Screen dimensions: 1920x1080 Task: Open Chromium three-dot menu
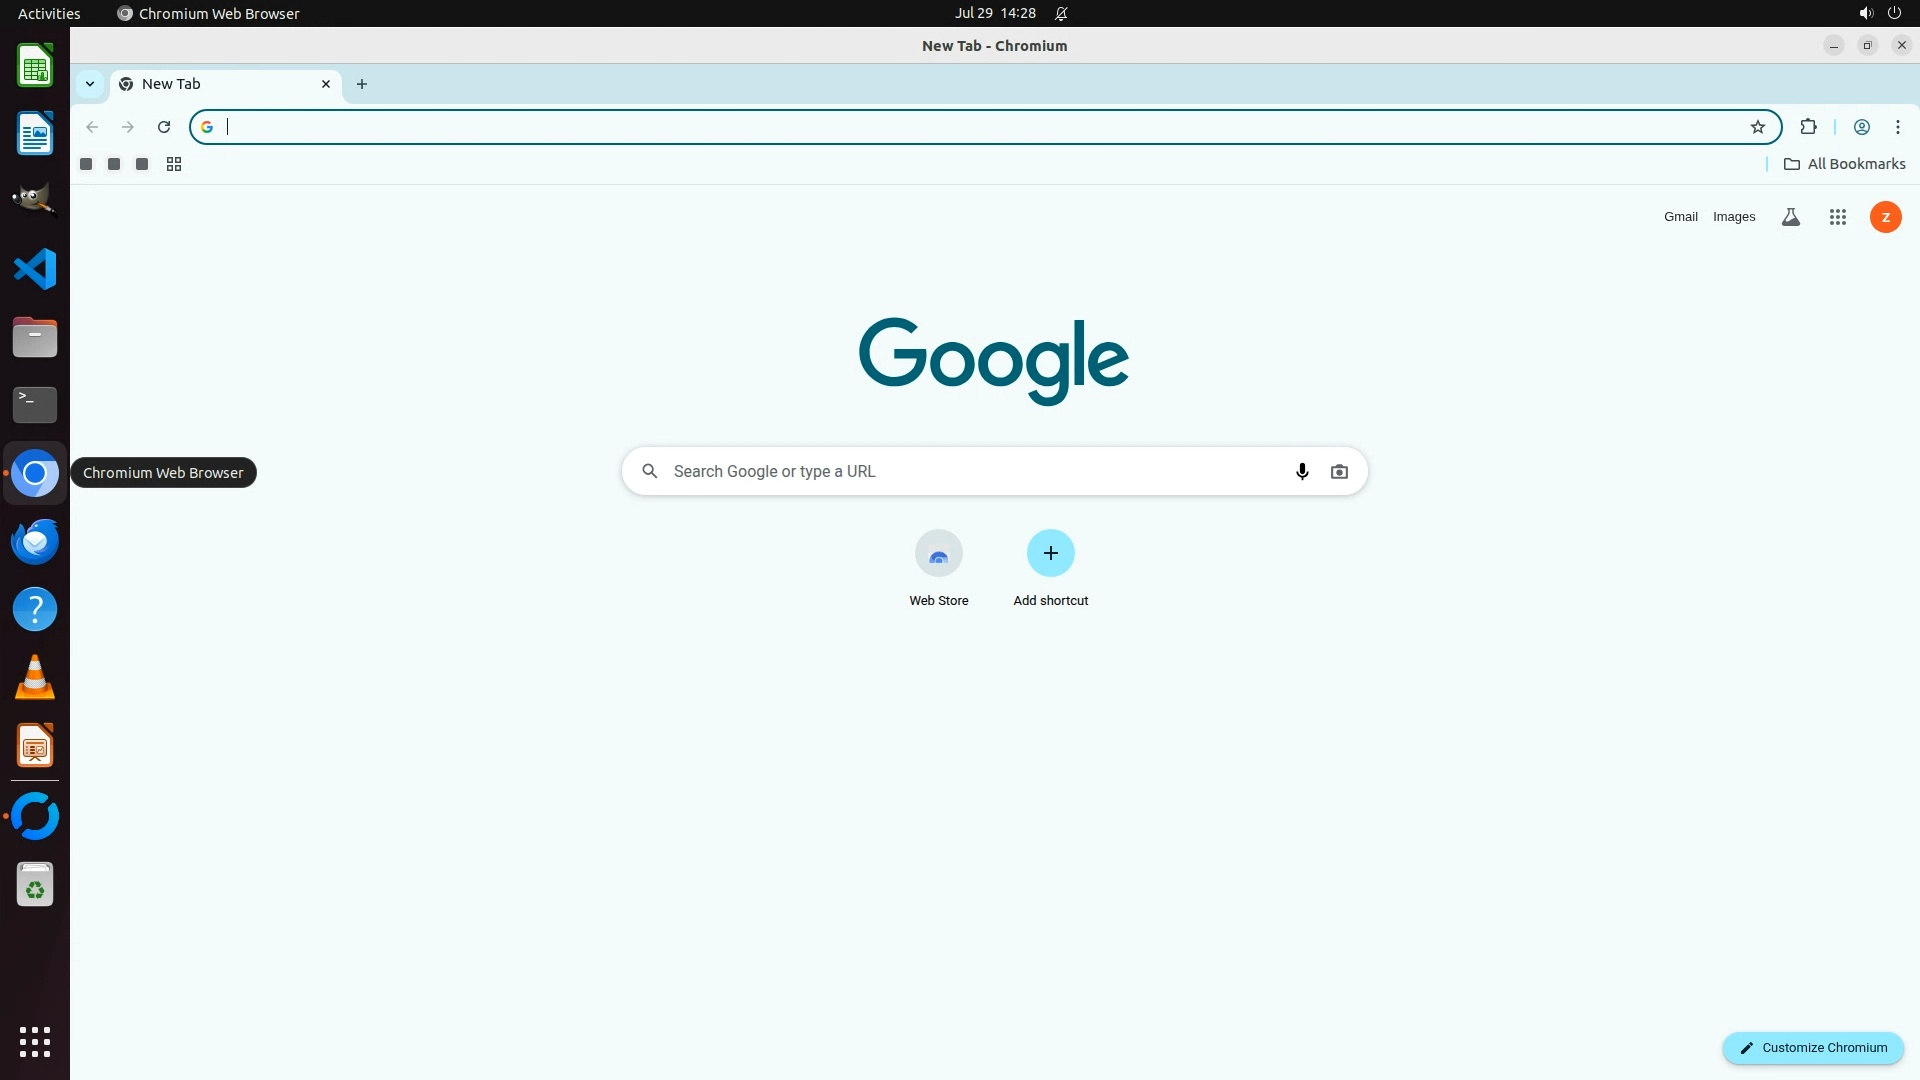(1897, 127)
